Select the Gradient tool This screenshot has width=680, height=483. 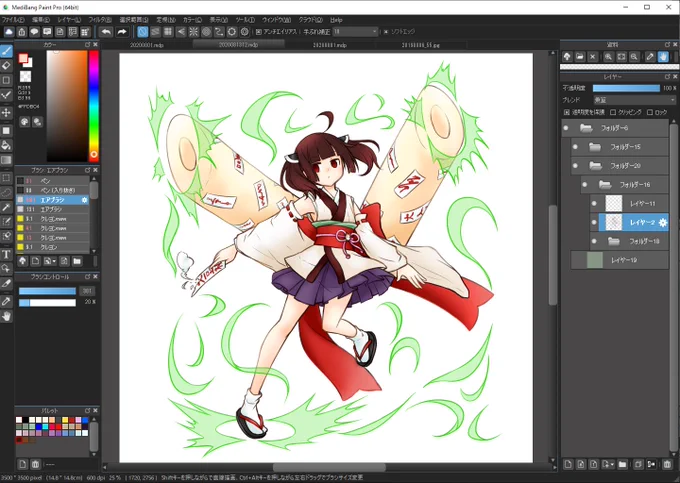pyautogui.click(x=6, y=160)
